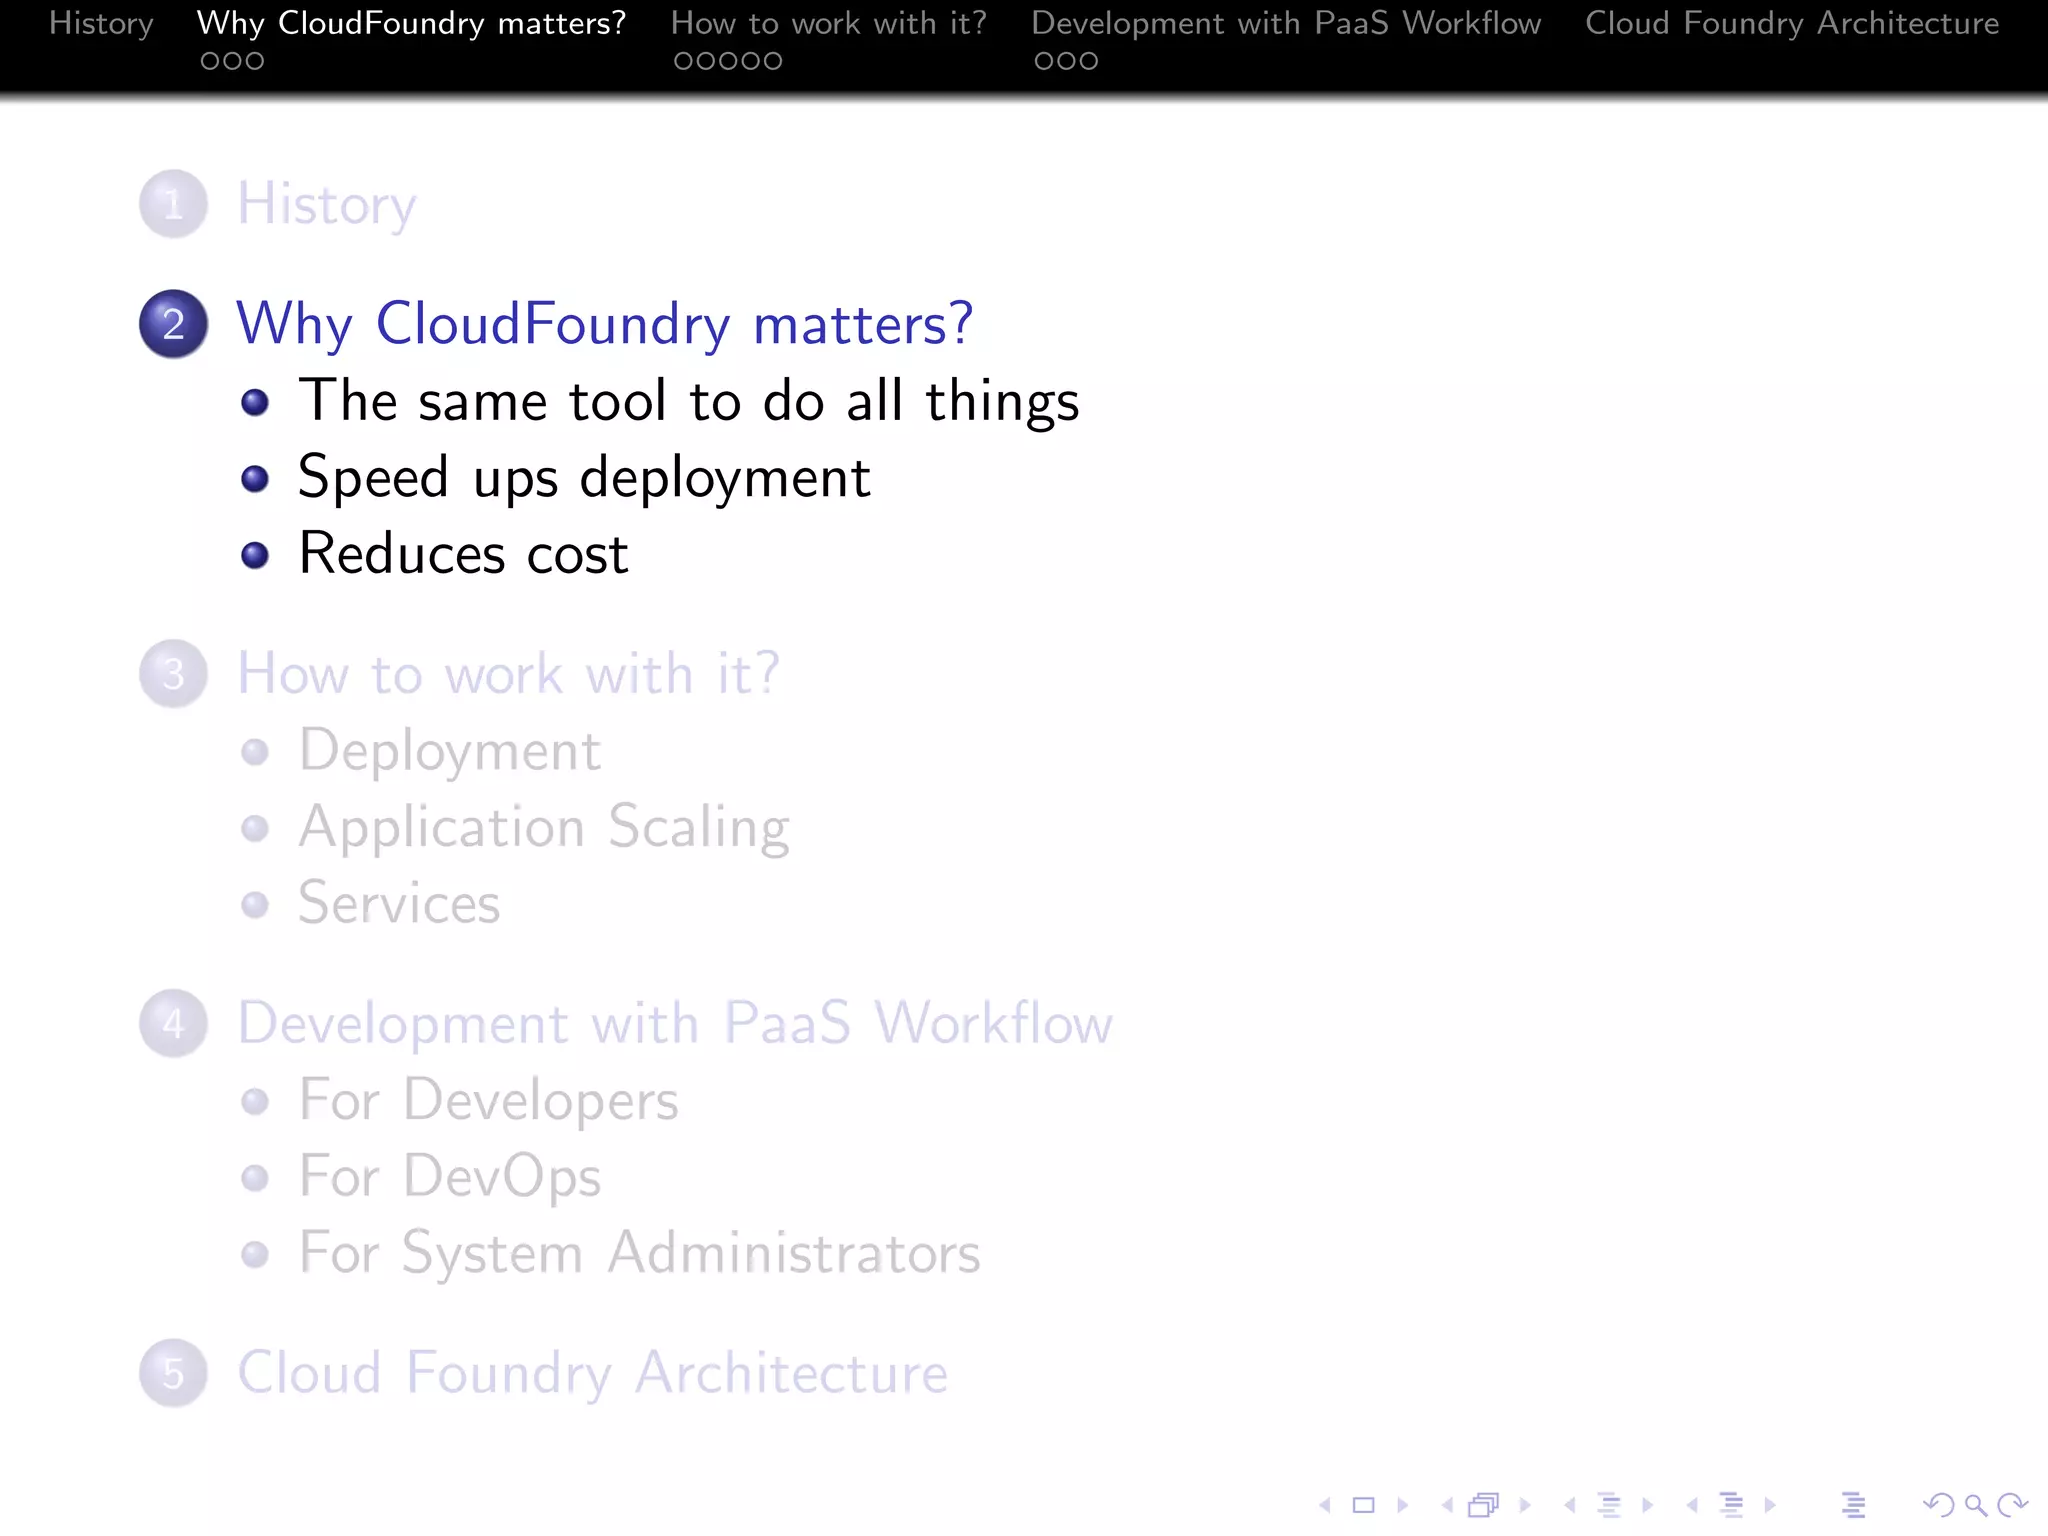Click the section navigation lines icon
Screen dimensions: 2048x1536
pyautogui.click(x=1732, y=1505)
